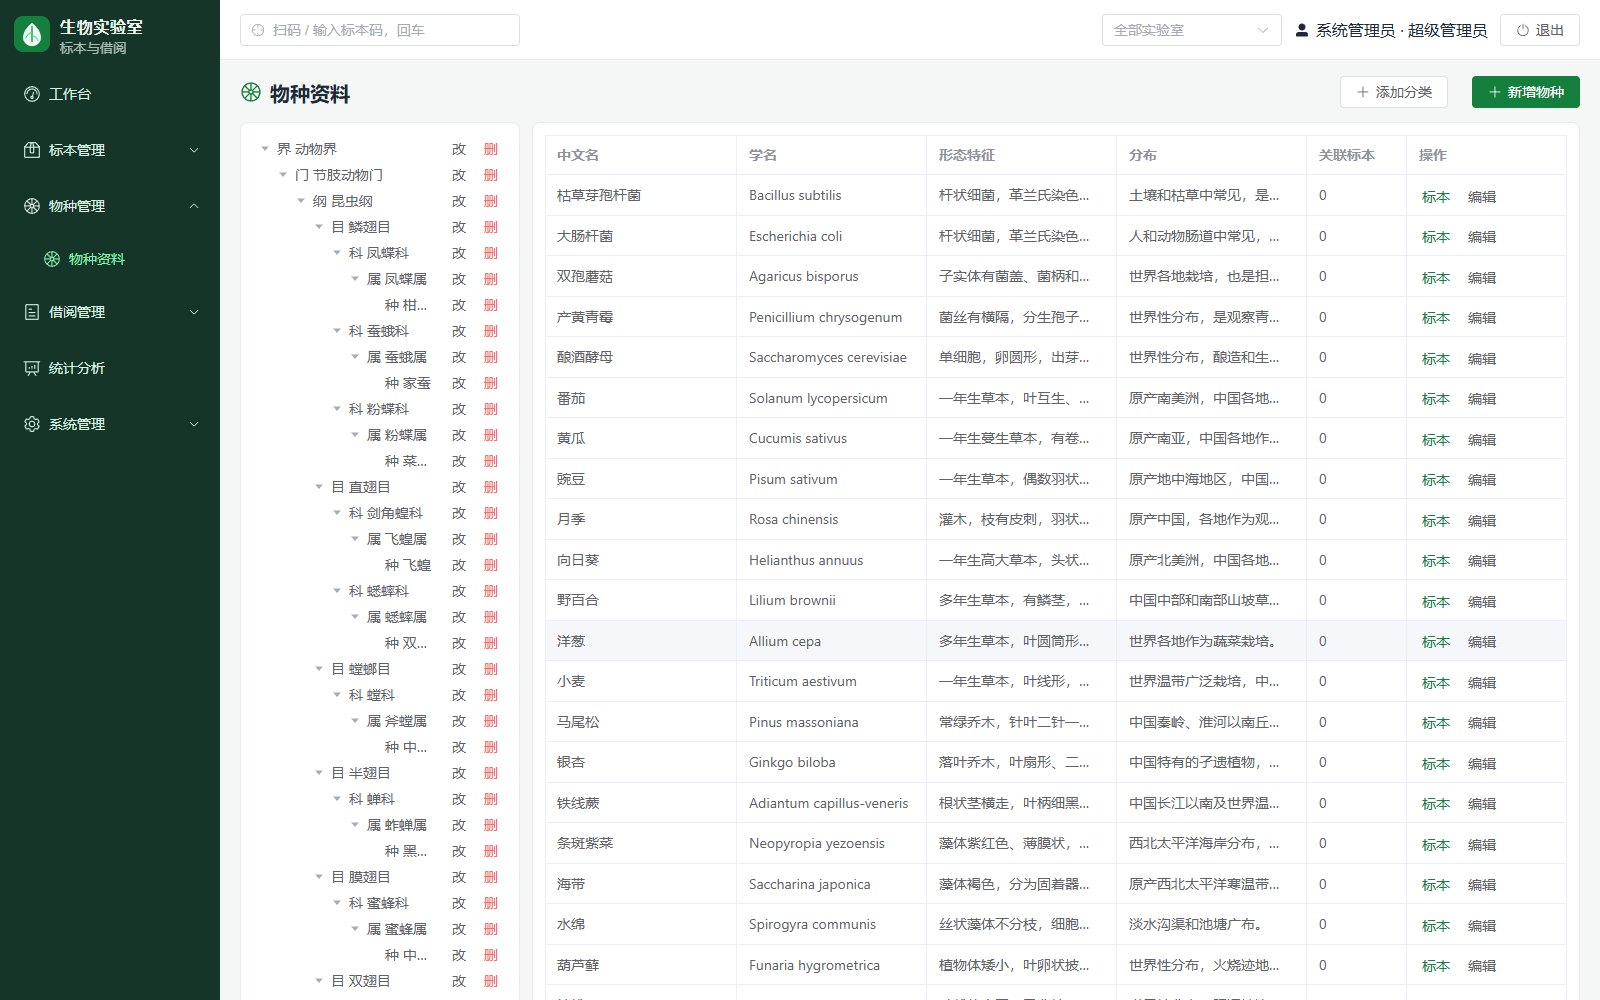Edit the 洋葱 species row
The height and width of the screenshot is (1000, 1600).
[1482, 642]
